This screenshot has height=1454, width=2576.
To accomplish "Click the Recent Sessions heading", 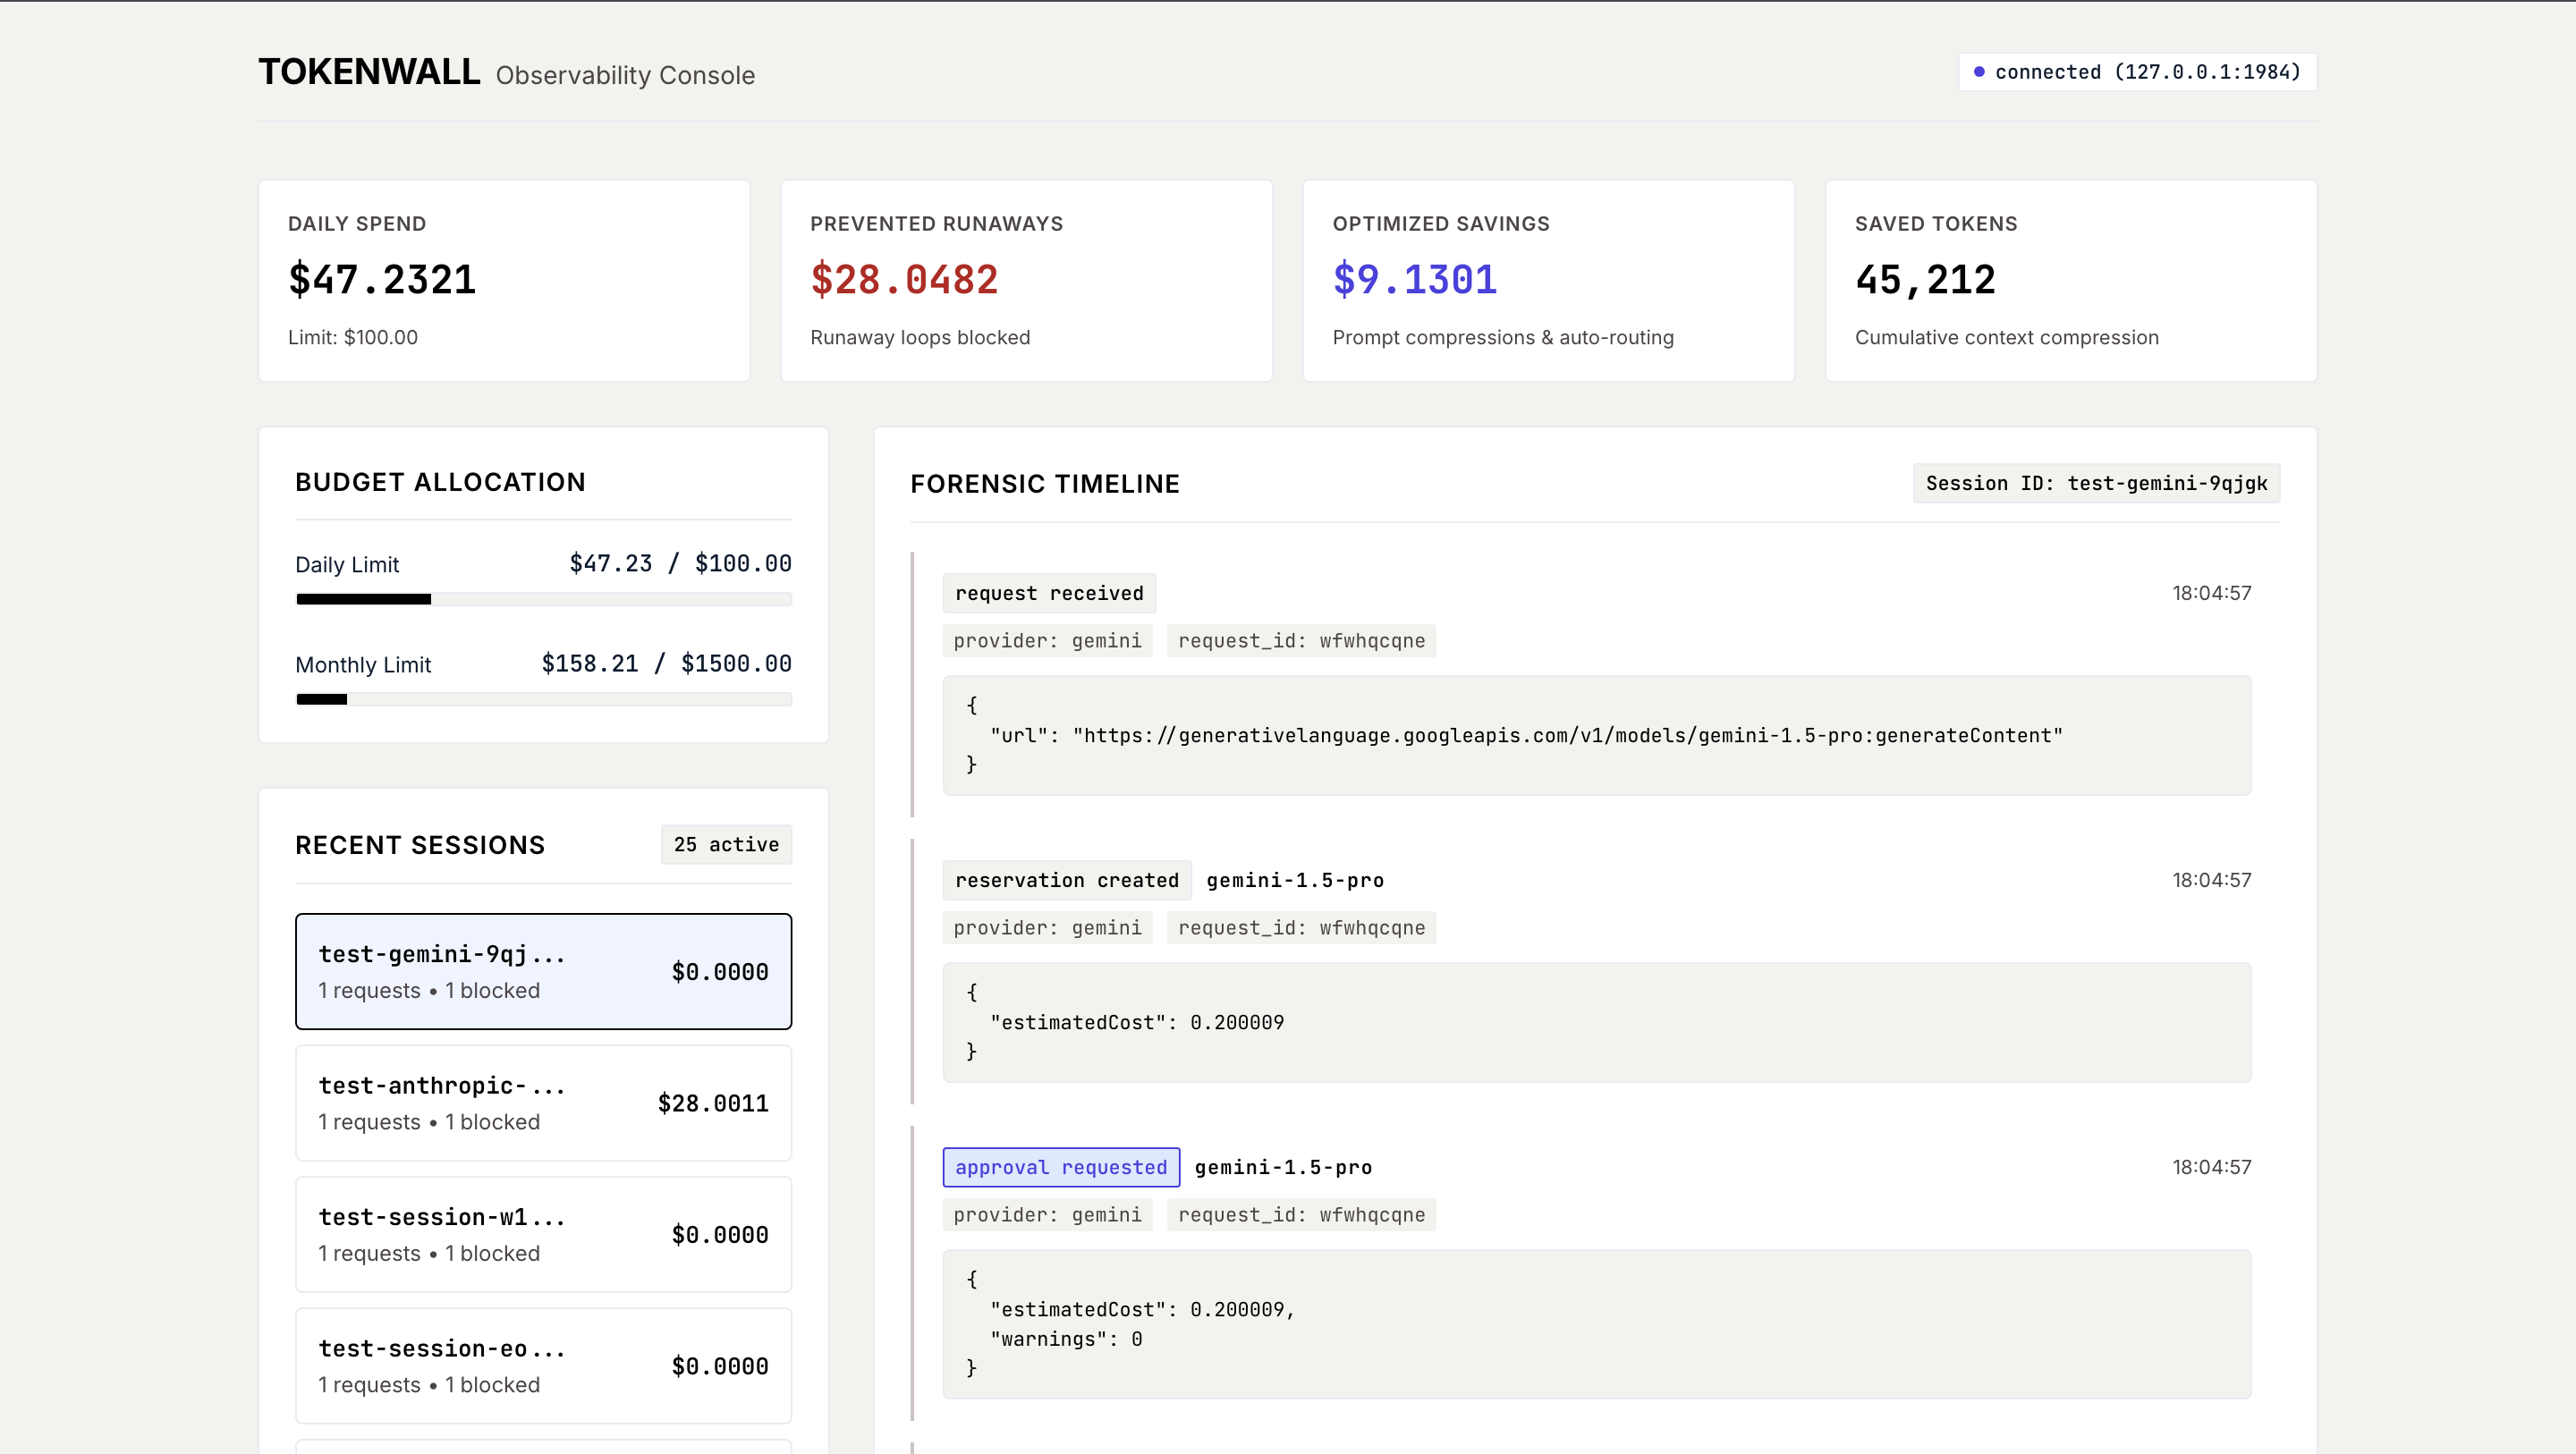I will coord(420,845).
